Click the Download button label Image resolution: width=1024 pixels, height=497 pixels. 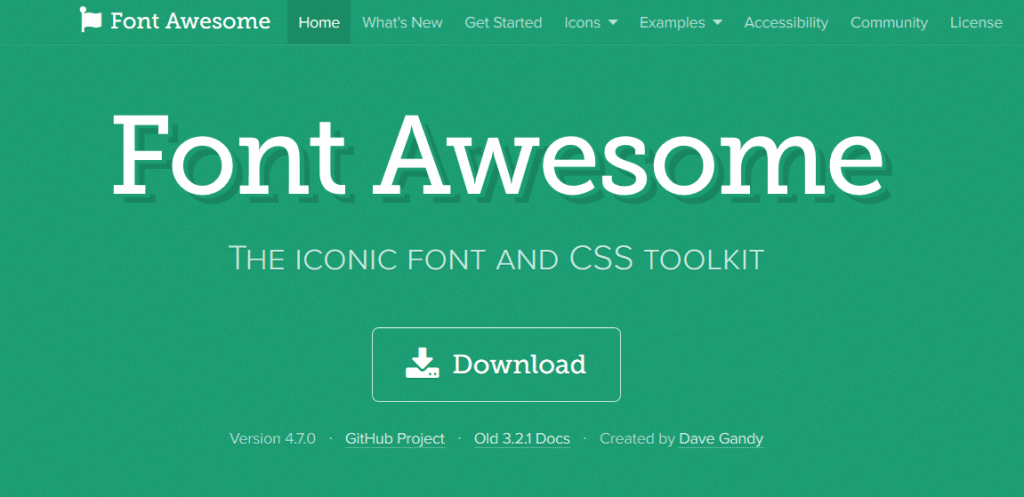point(519,364)
